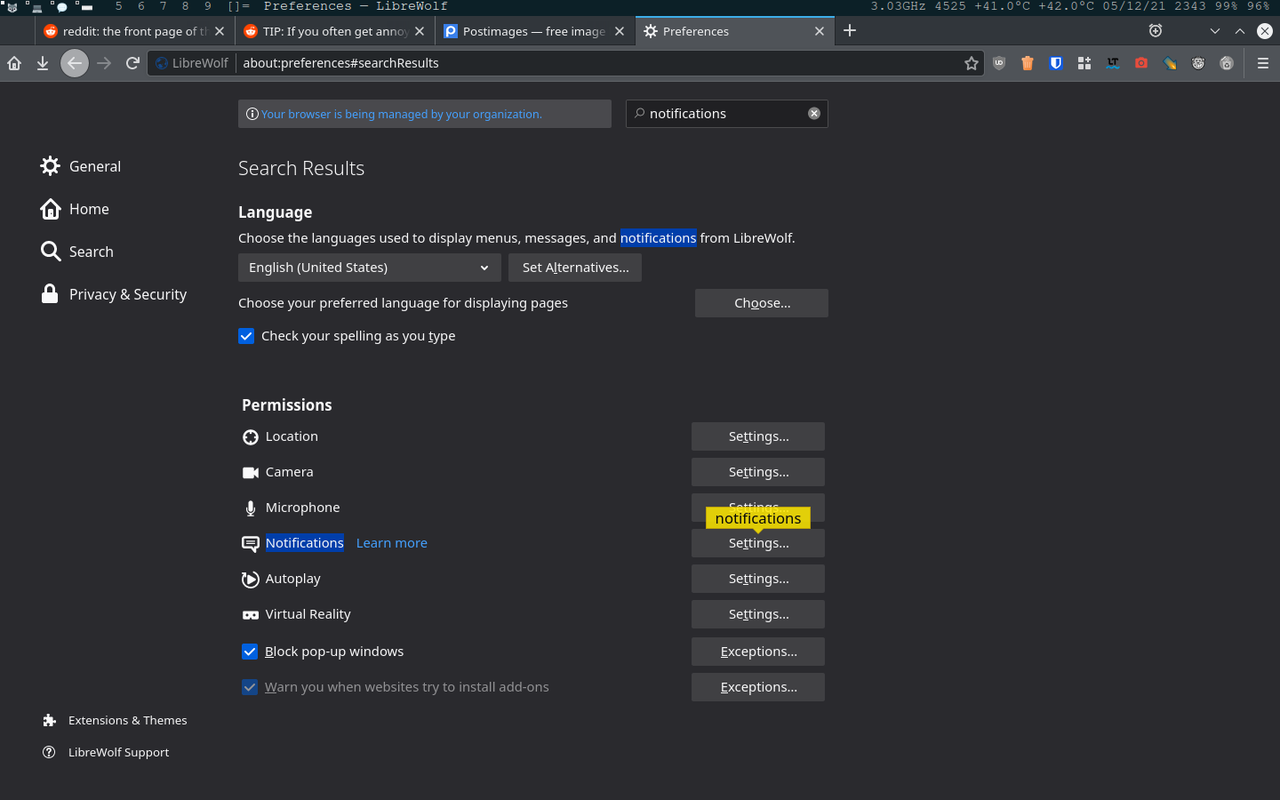Open the uBlock Origin shield icon
Screen dimensions: 1280x800
(999, 63)
